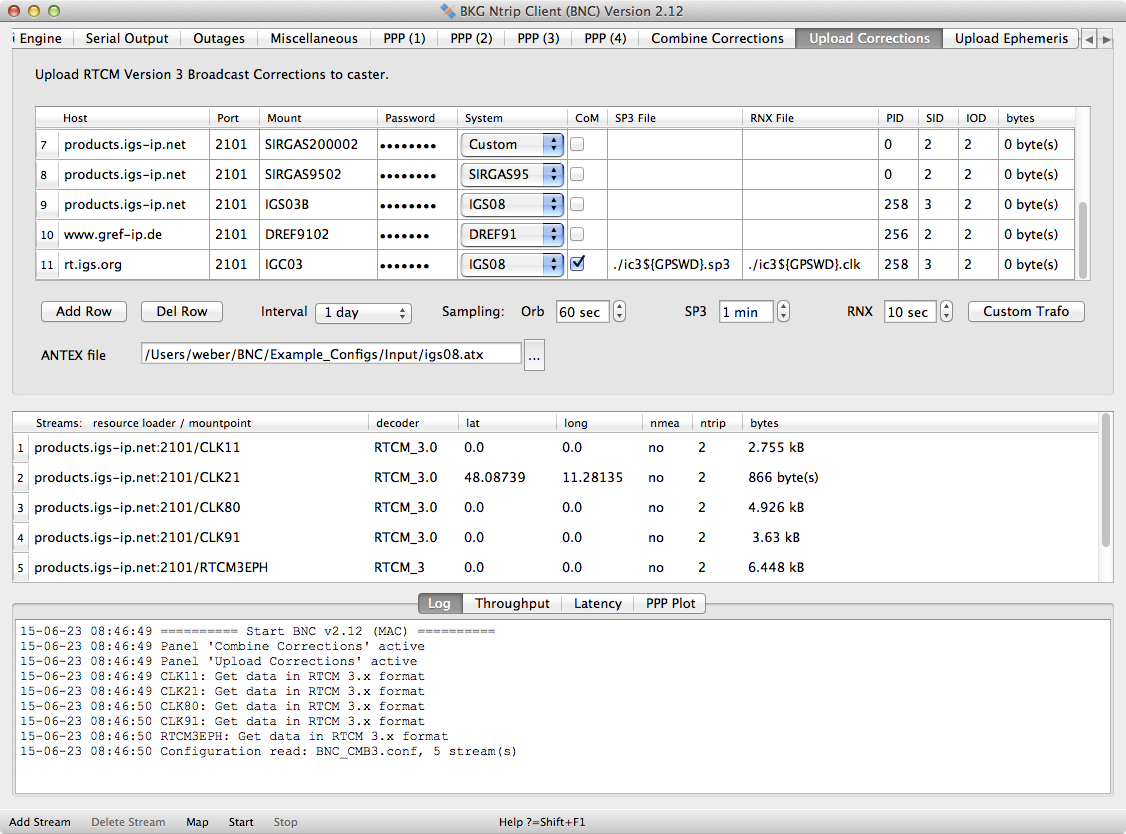Open the Throughput tab
The width and height of the screenshot is (1126, 834).
[512, 603]
